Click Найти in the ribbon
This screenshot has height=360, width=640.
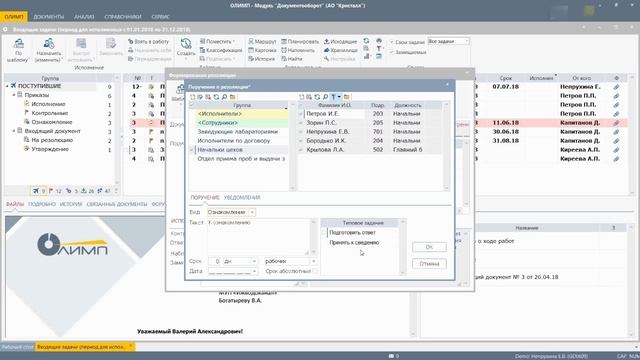[292, 59]
